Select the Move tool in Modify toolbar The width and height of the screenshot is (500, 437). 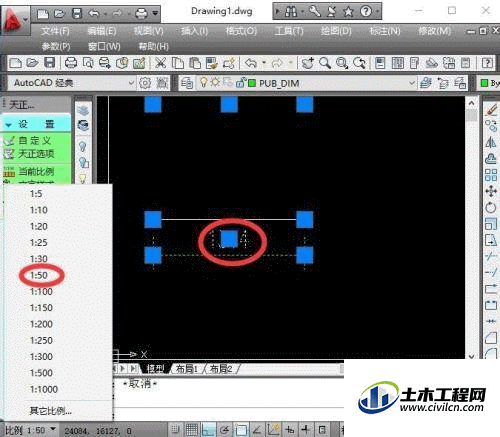[491, 191]
